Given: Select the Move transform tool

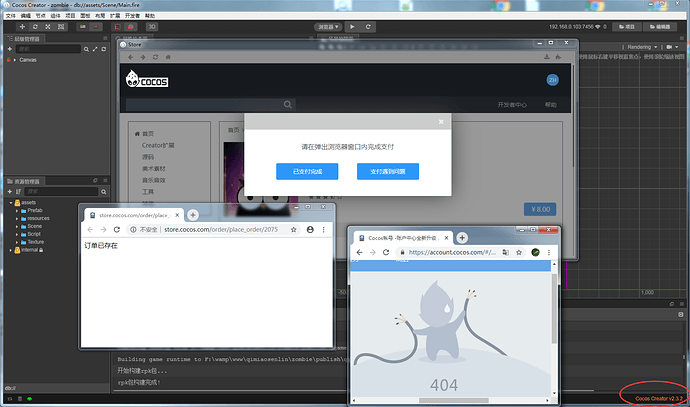Looking at the screenshot, I should coord(22,27).
